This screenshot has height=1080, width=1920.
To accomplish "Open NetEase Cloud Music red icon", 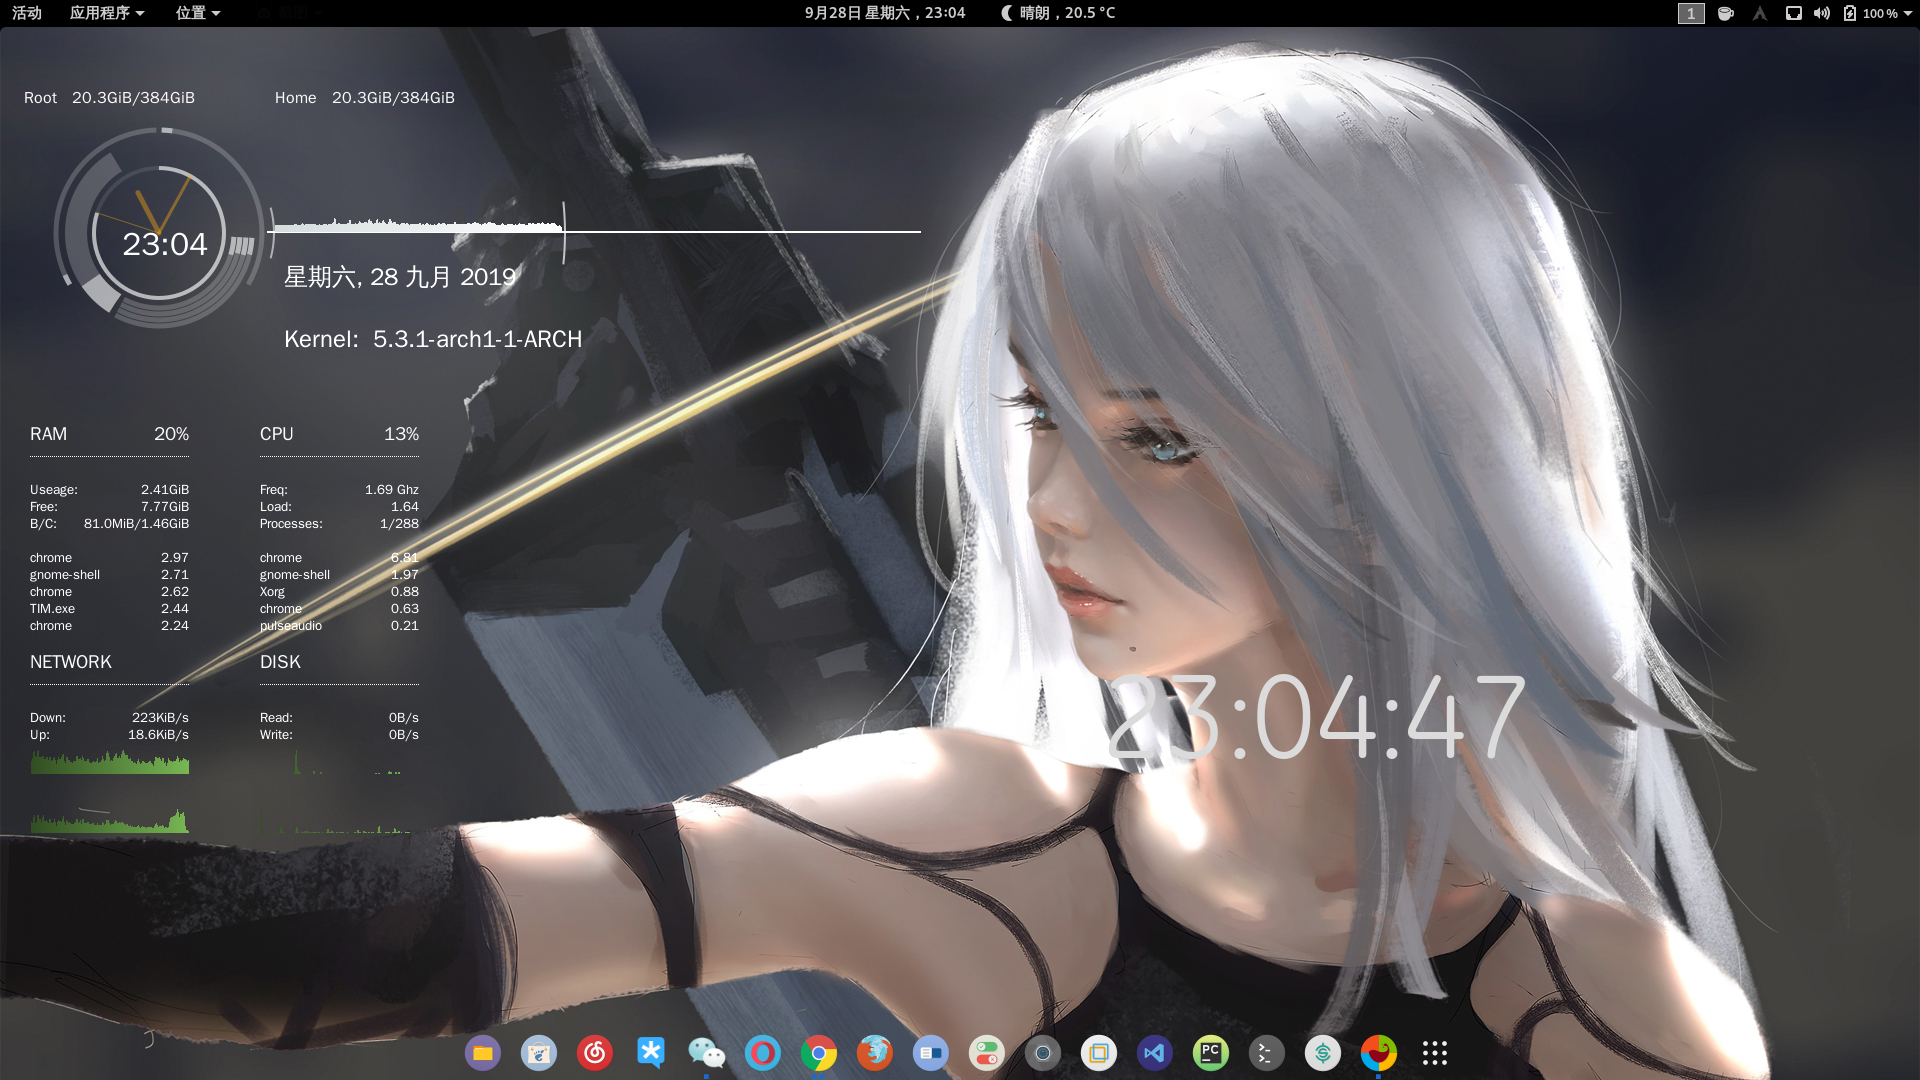I will (595, 1053).
